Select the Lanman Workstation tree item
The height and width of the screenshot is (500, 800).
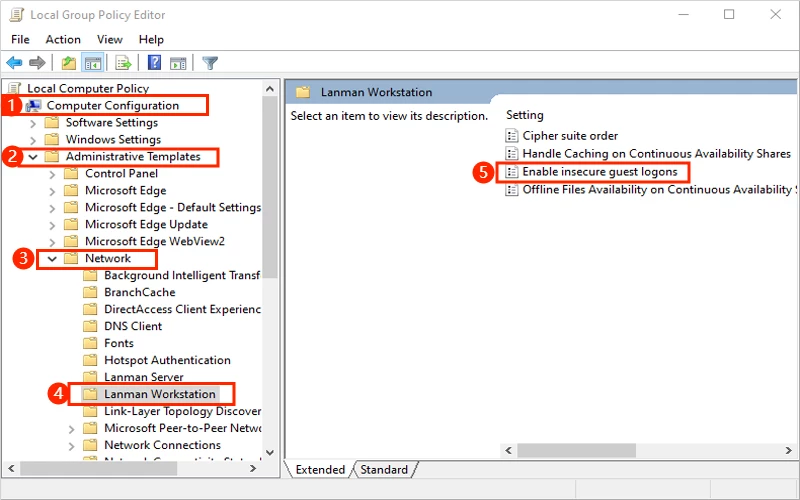click(x=160, y=394)
